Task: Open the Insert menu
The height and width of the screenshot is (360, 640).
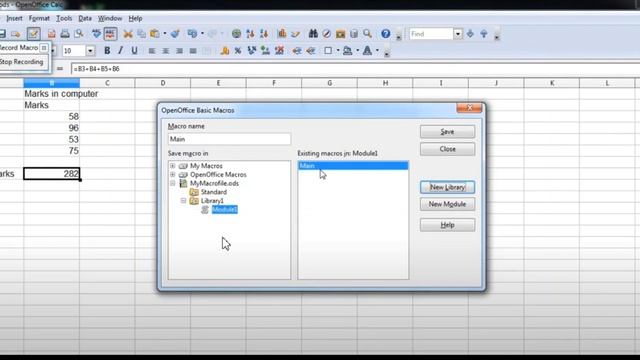Action: tap(14, 18)
